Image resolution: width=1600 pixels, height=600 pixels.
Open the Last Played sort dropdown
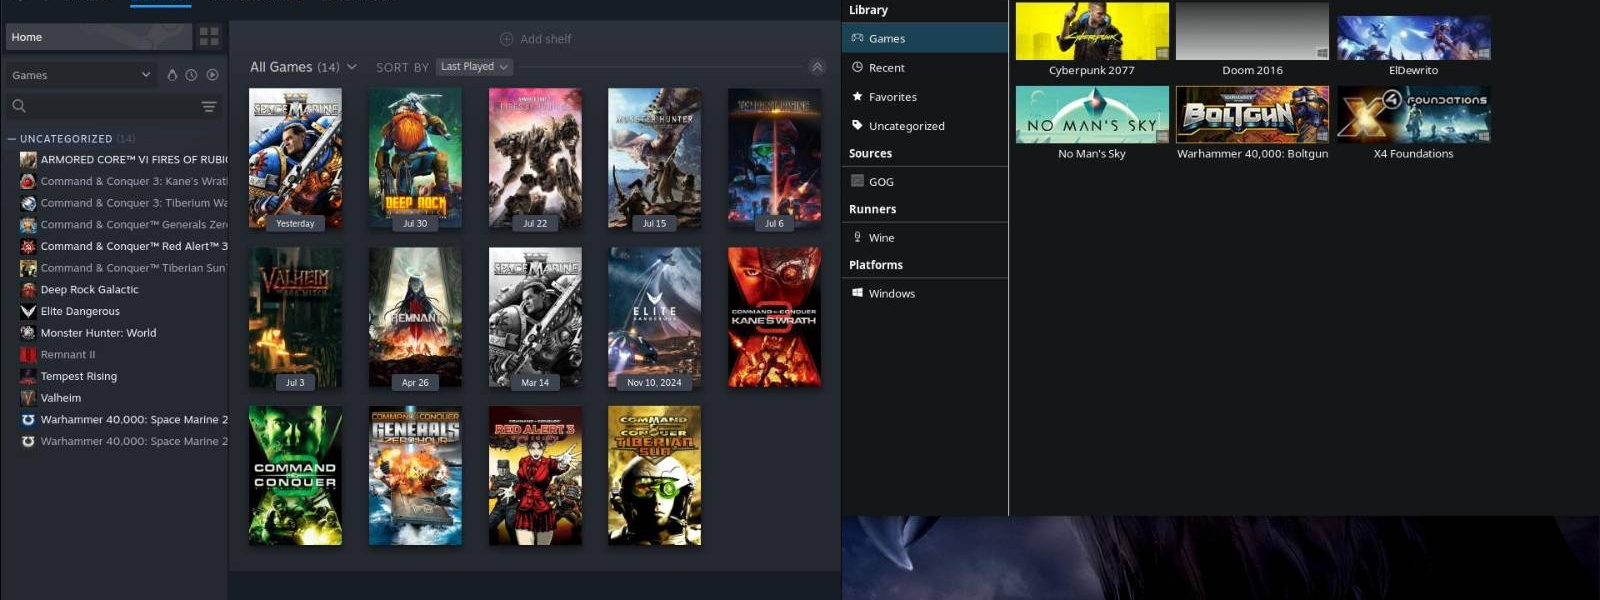(x=474, y=67)
